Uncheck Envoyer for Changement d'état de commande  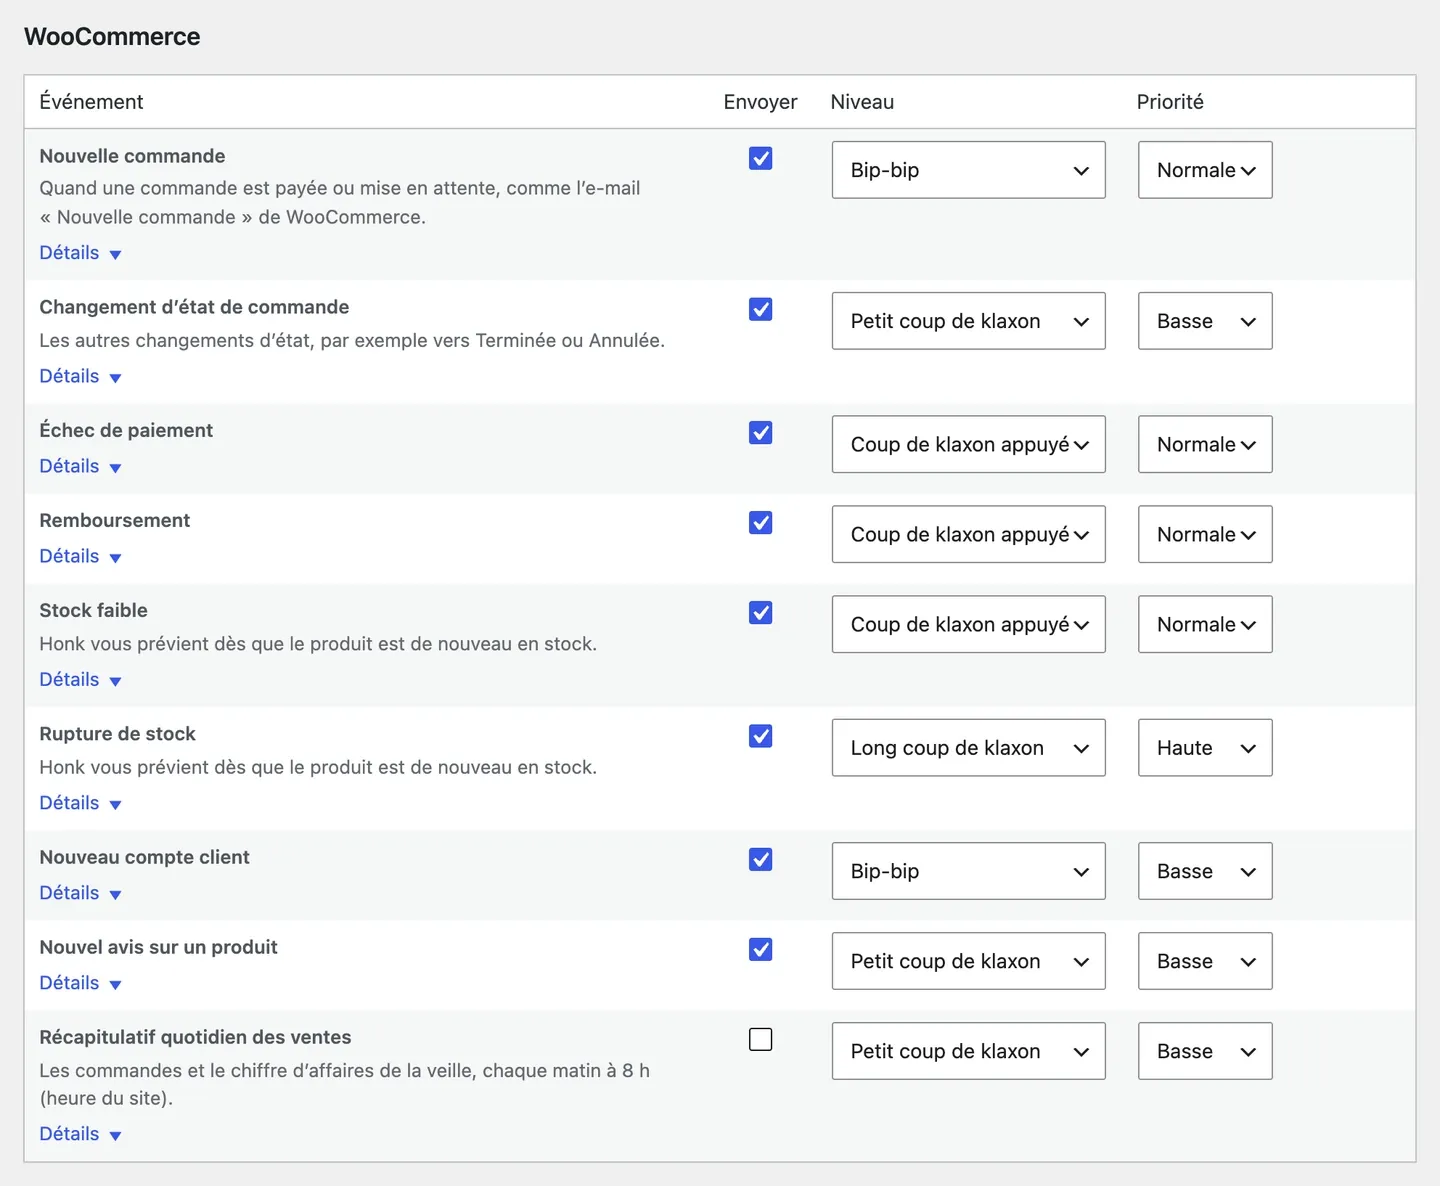pyautogui.click(x=760, y=309)
